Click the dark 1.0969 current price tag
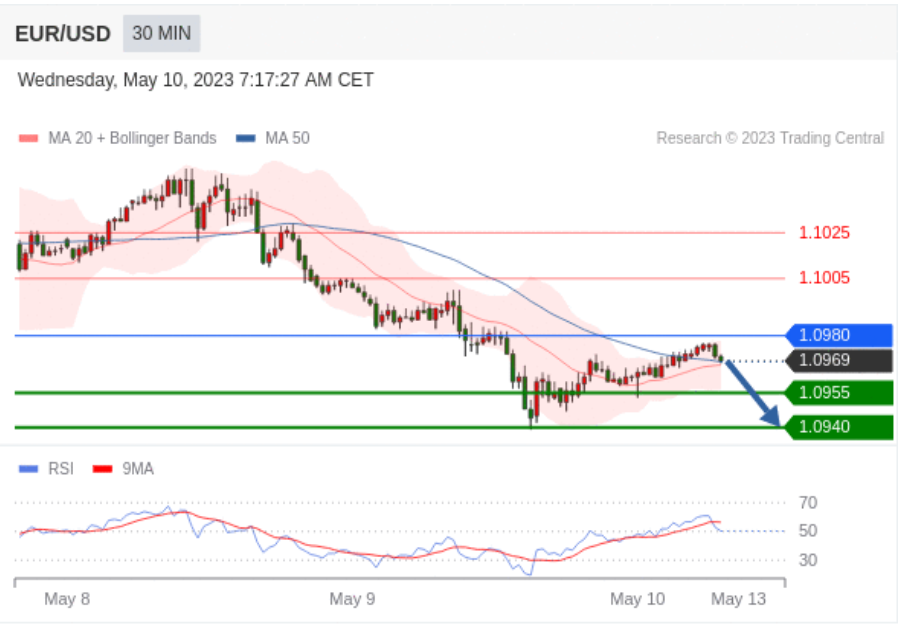This screenshot has height=627, width=901. (839, 360)
